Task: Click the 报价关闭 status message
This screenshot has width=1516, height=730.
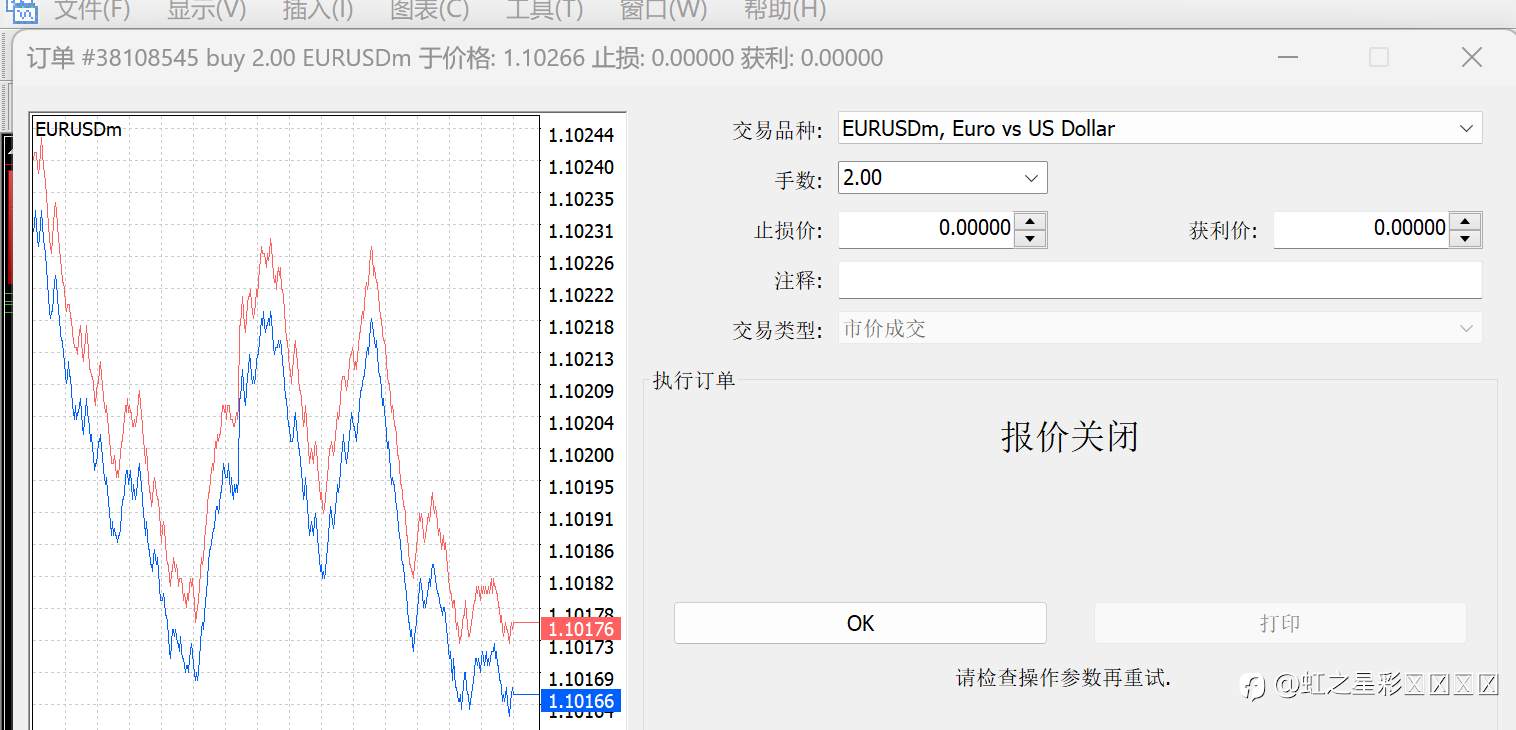Action: (x=1070, y=437)
